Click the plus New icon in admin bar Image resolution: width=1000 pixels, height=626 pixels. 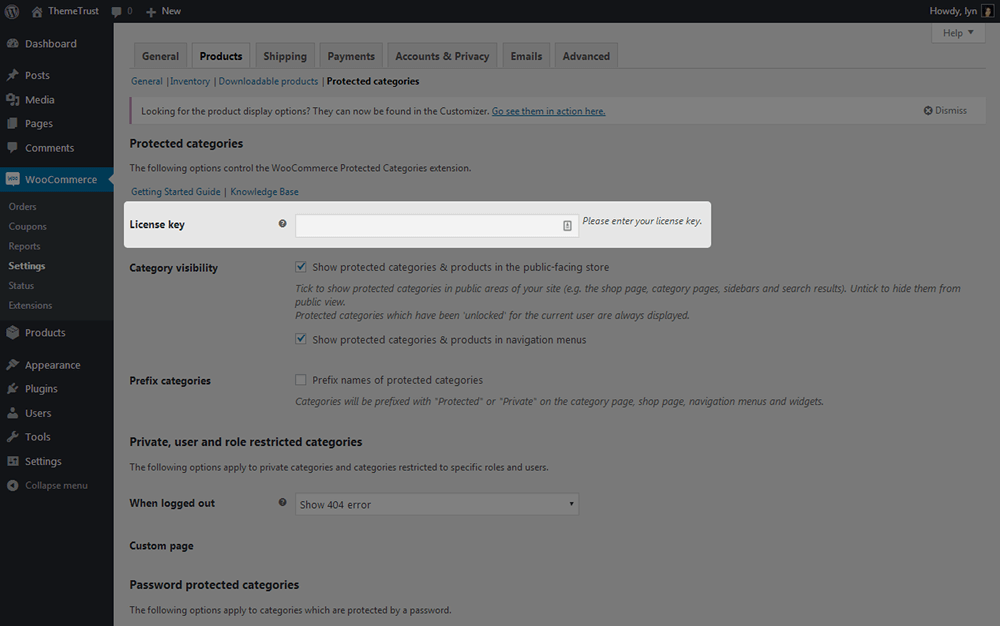[151, 11]
